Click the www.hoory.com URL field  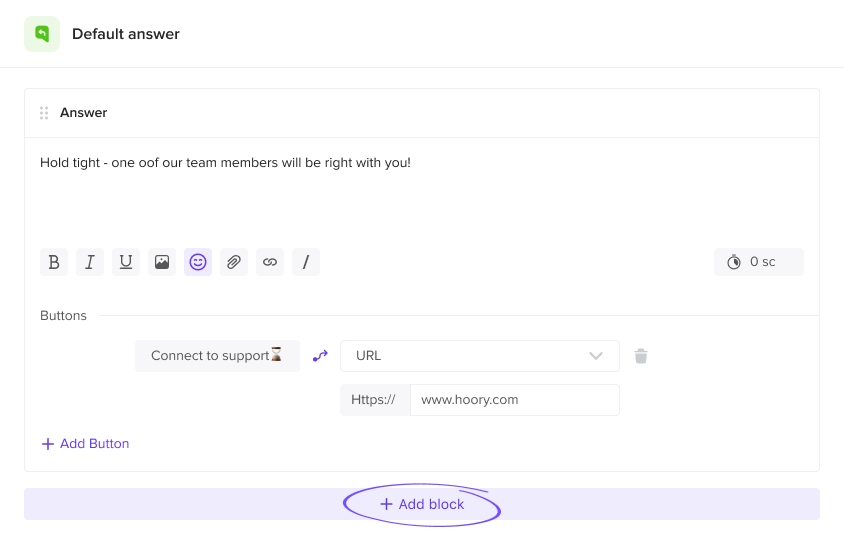(515, 400)
